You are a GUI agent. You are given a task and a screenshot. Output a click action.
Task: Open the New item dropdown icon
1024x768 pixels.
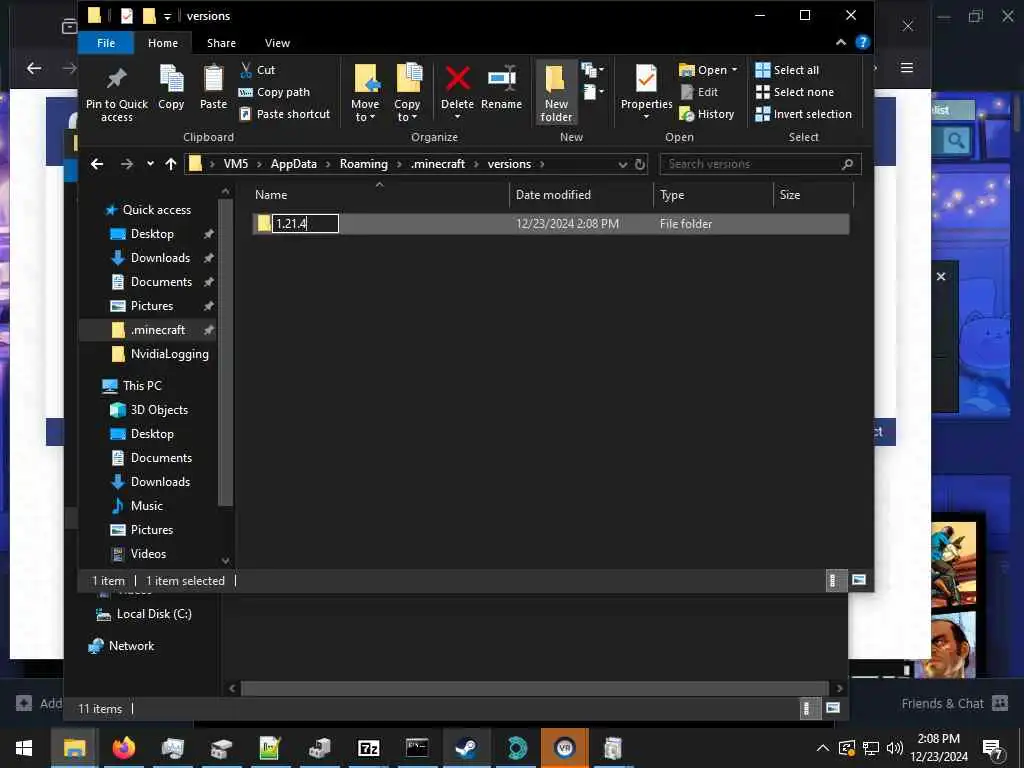592,70
